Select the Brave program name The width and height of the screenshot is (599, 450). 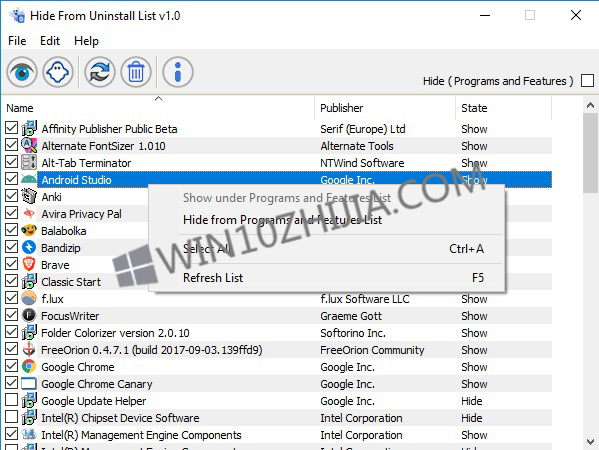55,265
